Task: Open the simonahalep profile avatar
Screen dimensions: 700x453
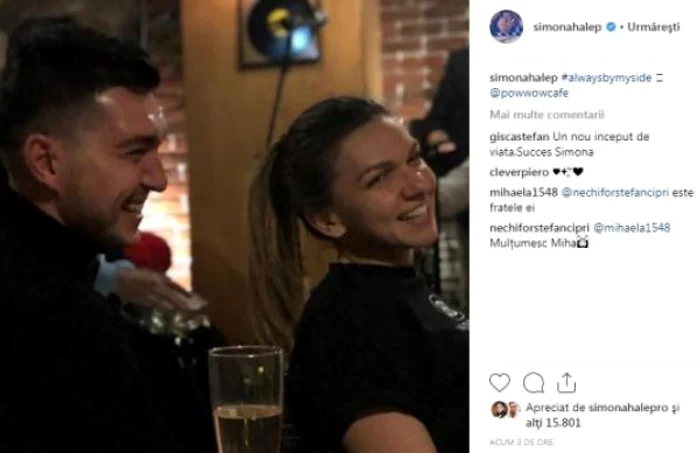Action: [x=506, y=26]
